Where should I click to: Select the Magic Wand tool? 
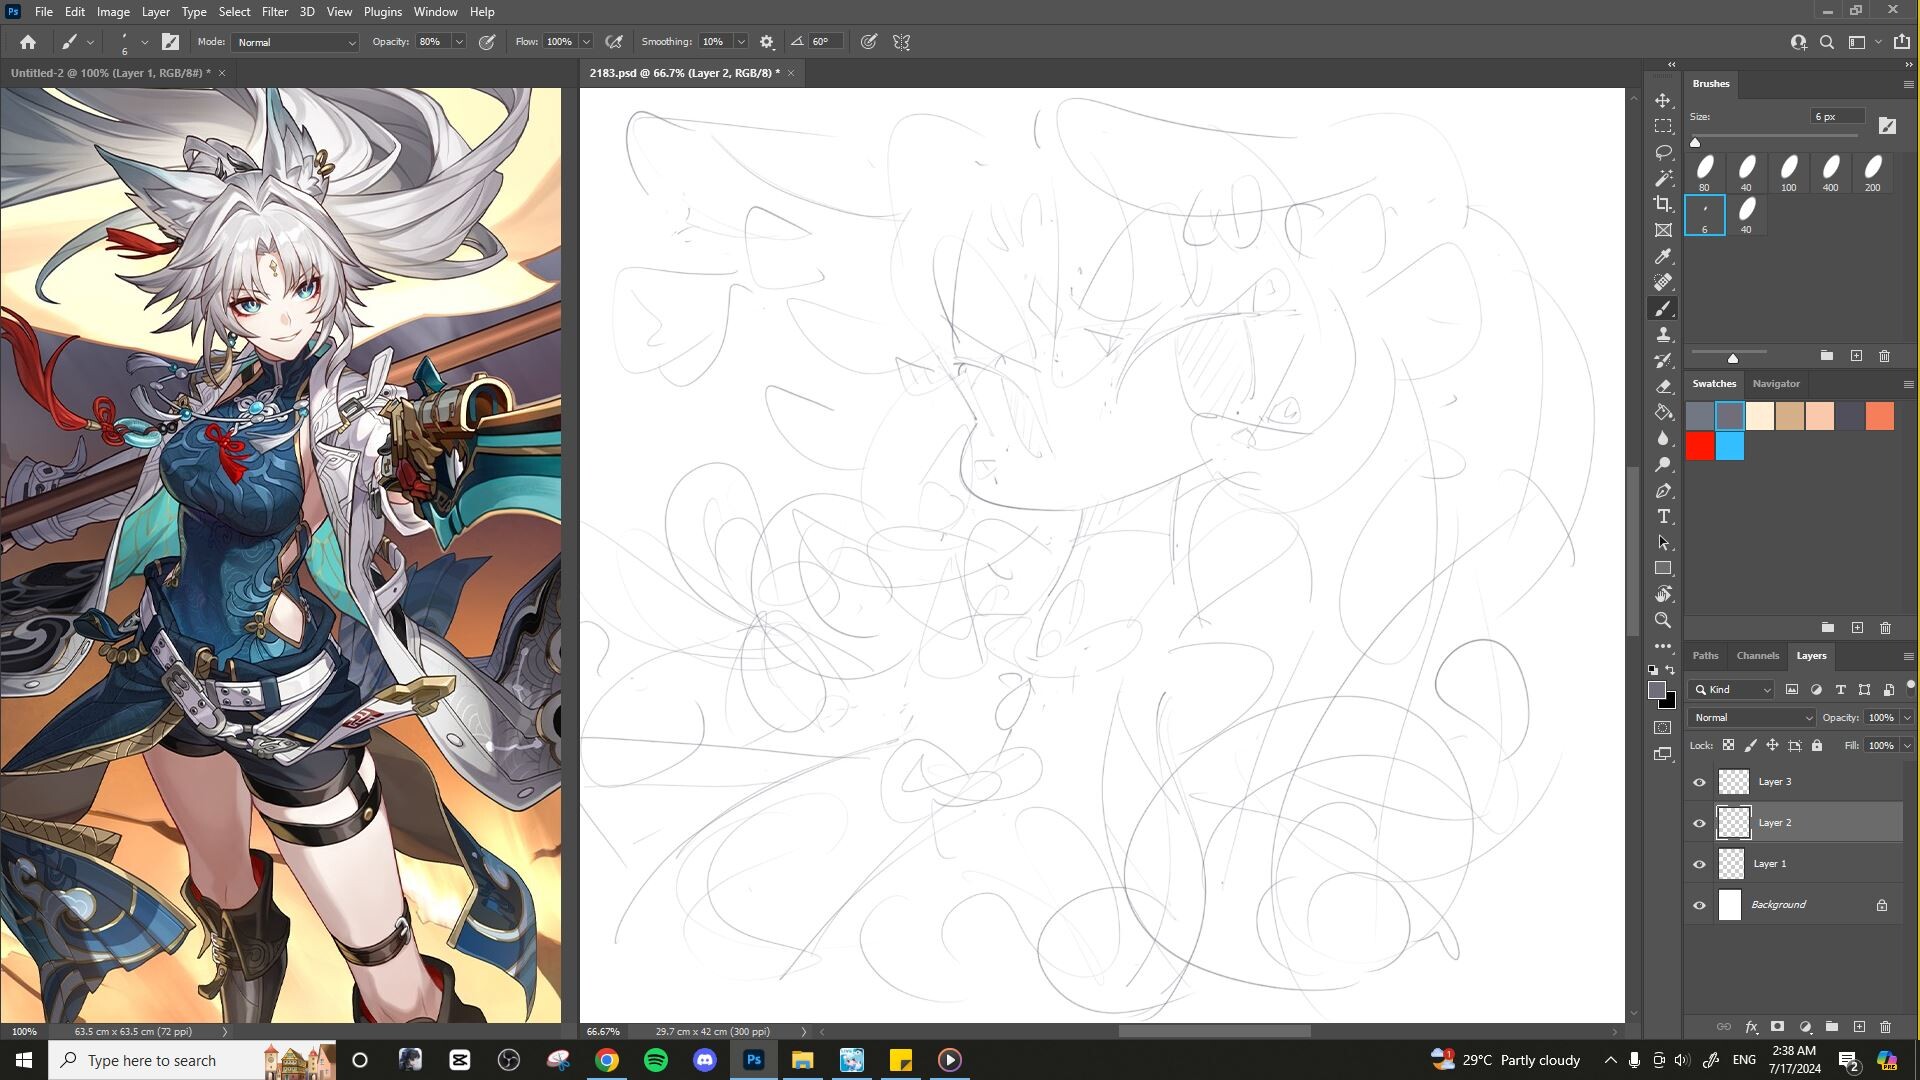tap(1663, 179)
